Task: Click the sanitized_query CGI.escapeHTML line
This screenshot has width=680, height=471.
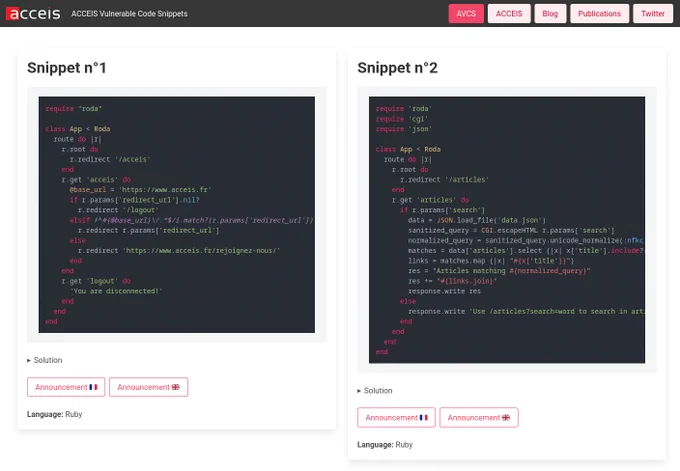Action: click(511, 230)
